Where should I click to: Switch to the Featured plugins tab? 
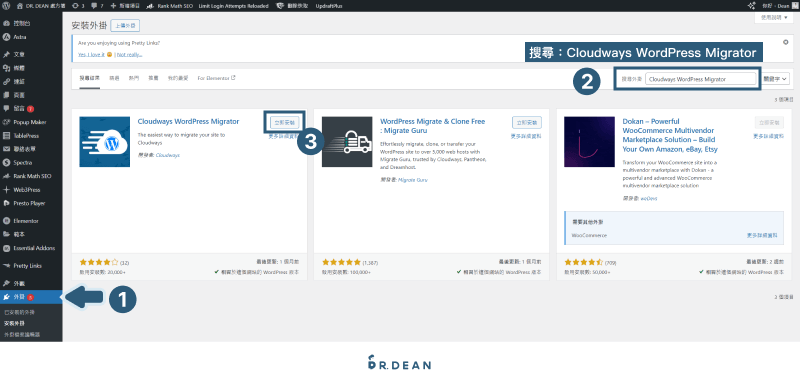(x=114, y=79)
